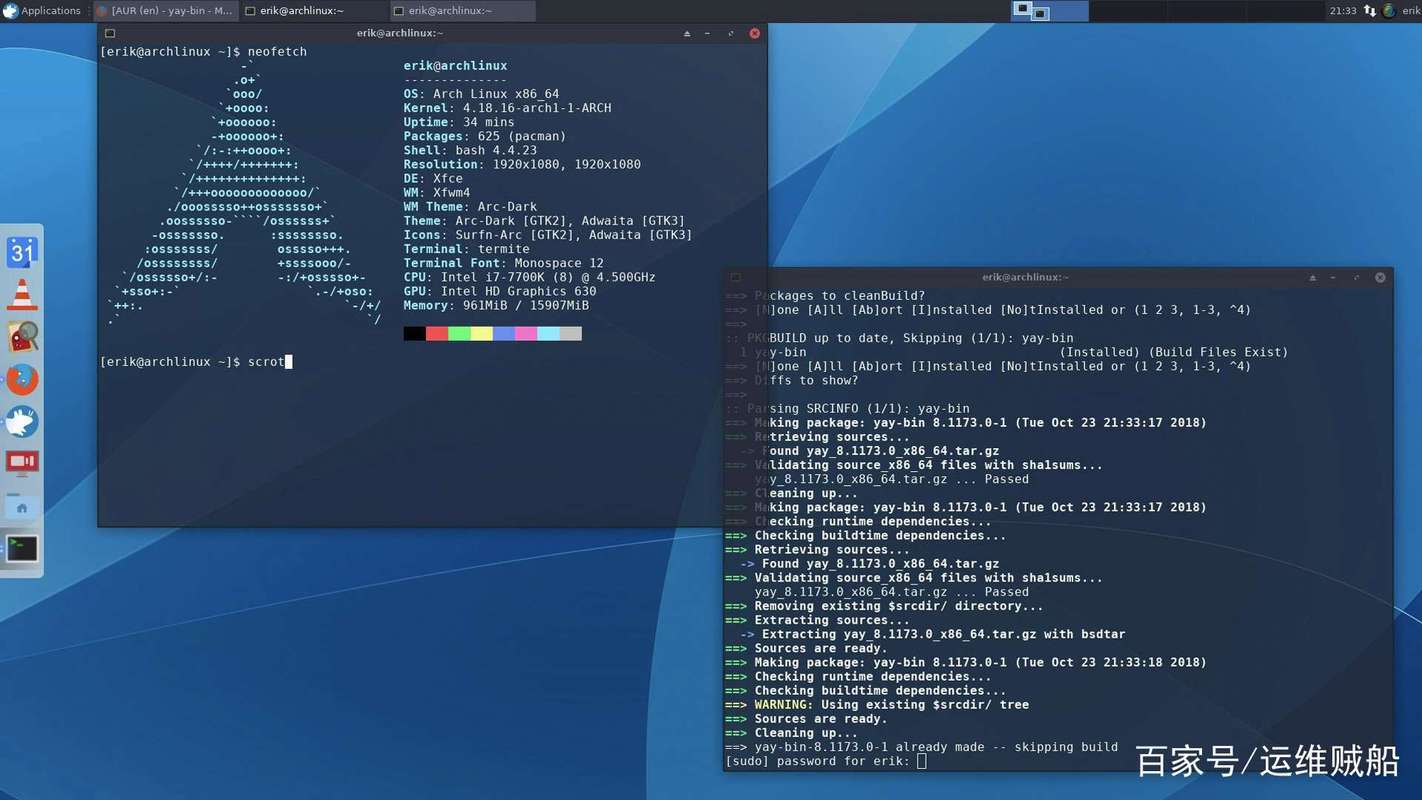Launch the calendar app showing 31 in the dock
The width and height of the screenshot is (1422, 800).
pos(22,251)
